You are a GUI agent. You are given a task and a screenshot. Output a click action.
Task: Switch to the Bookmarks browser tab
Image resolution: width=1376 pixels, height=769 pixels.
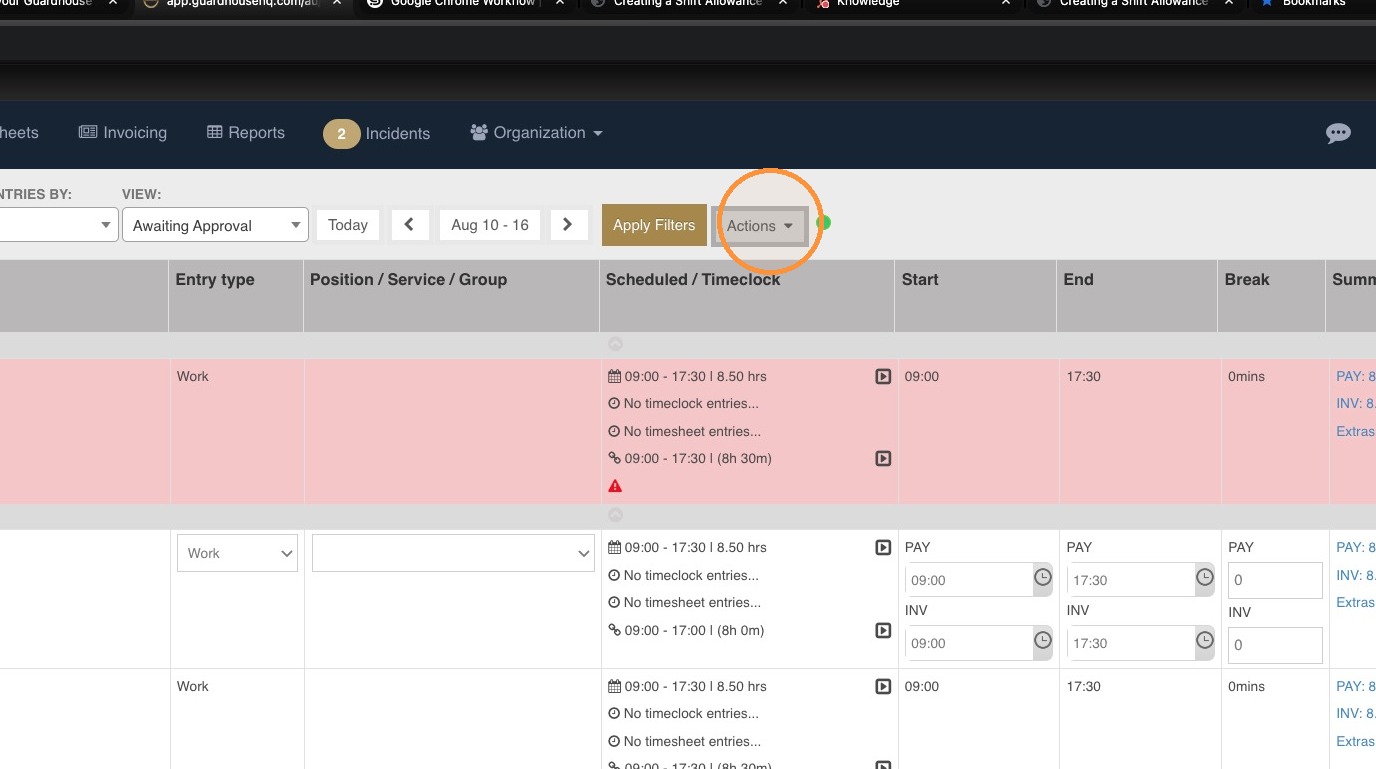click(x=1312, y=4)
